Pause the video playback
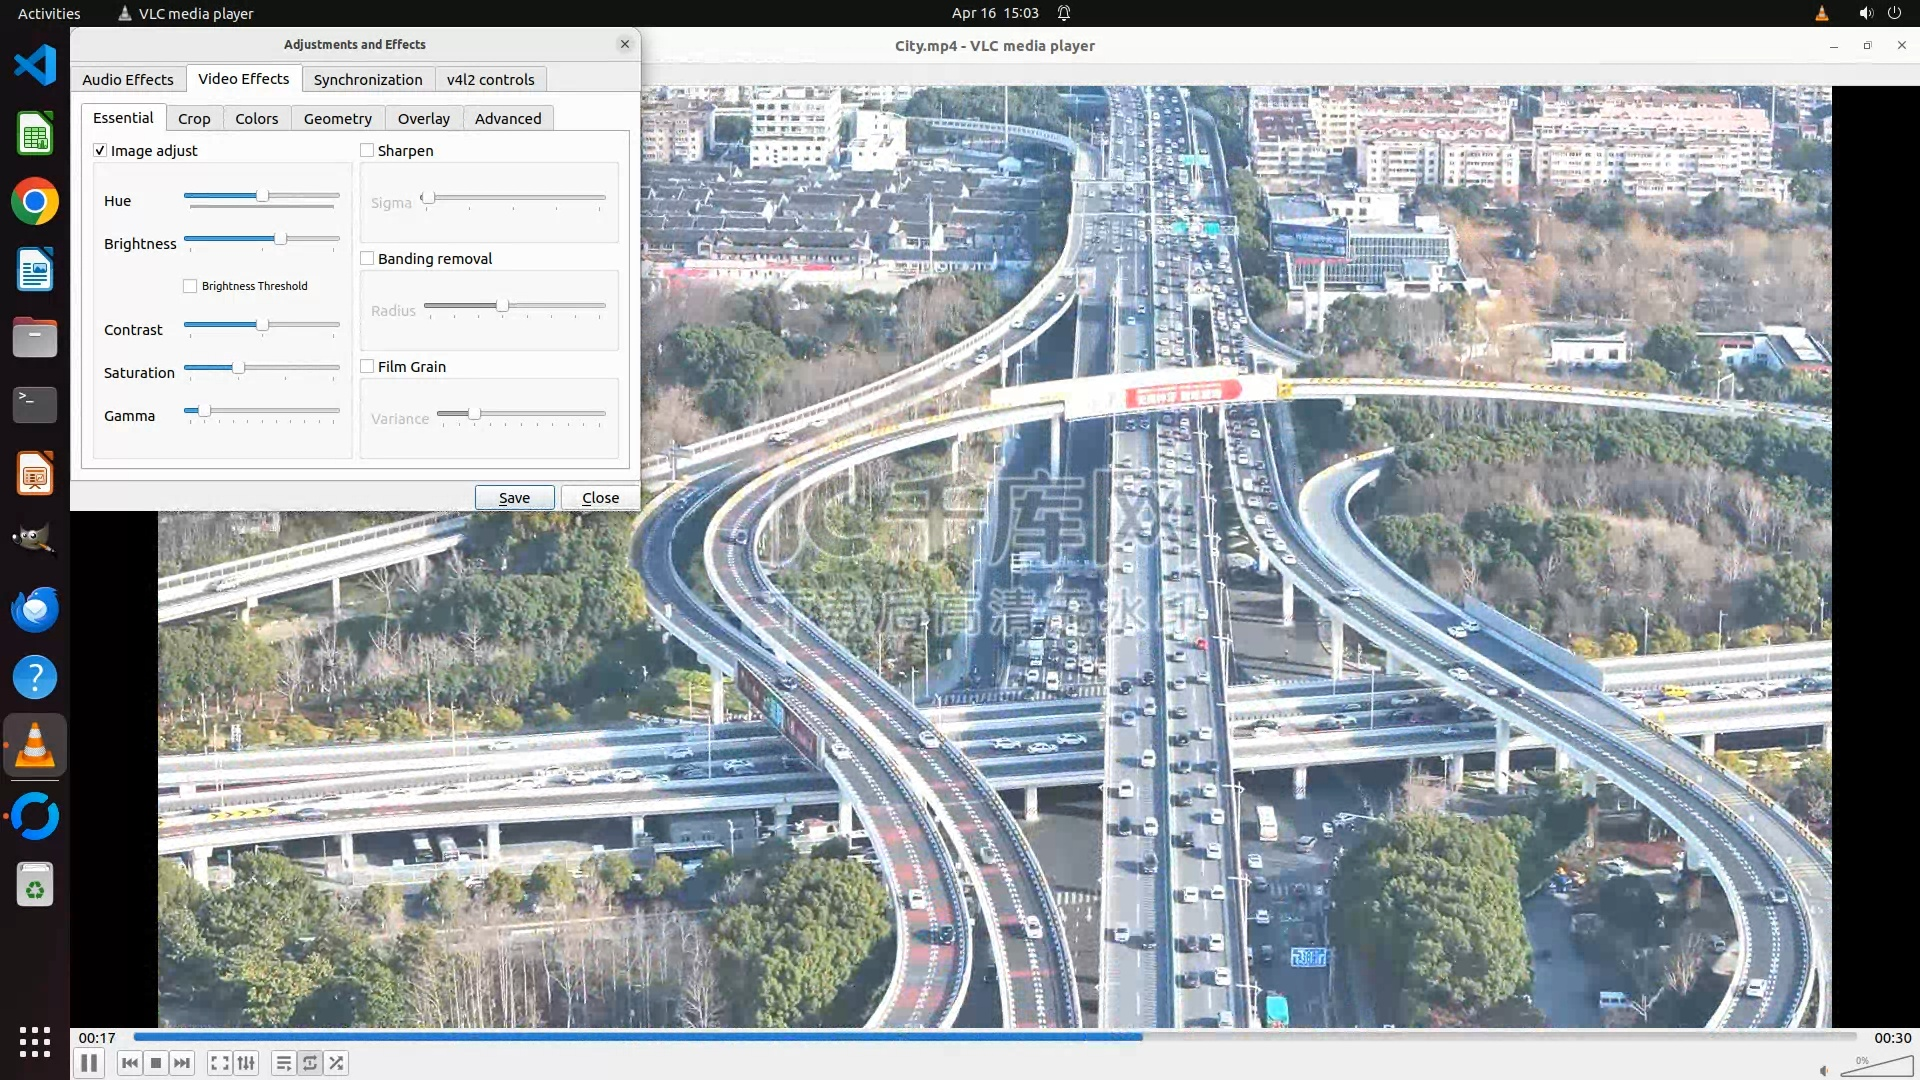Viewport: 1920px width, 1080px height. [x=89, y=1063]
